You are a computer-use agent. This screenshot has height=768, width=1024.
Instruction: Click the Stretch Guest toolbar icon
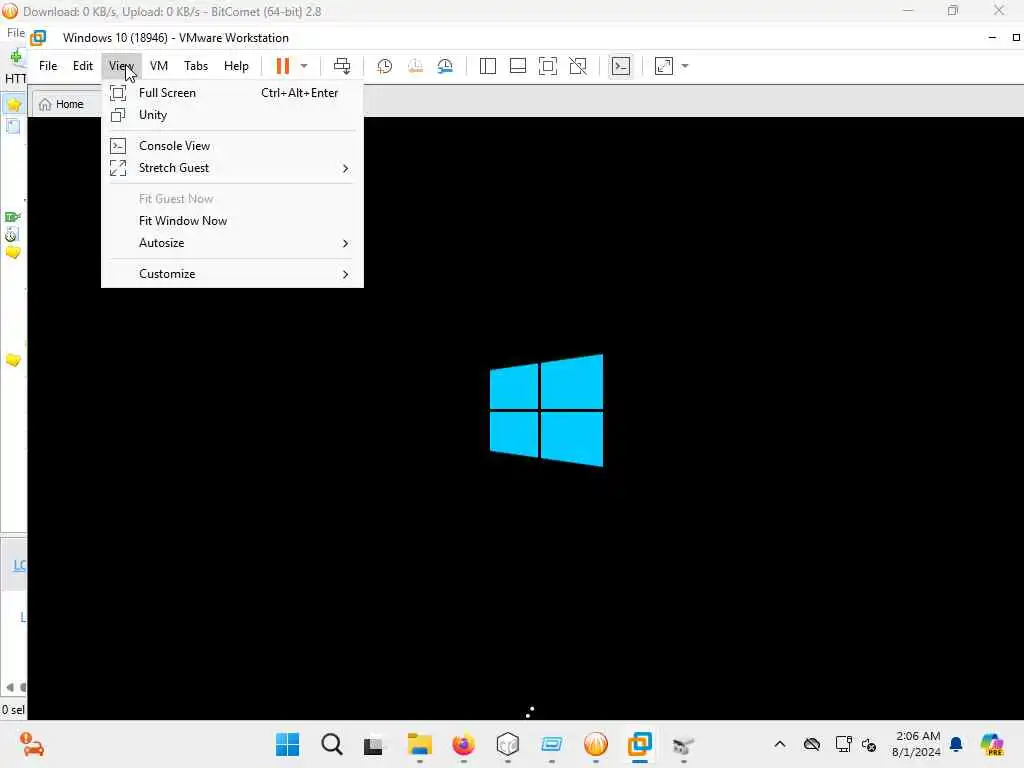click(x=664, y=66)
